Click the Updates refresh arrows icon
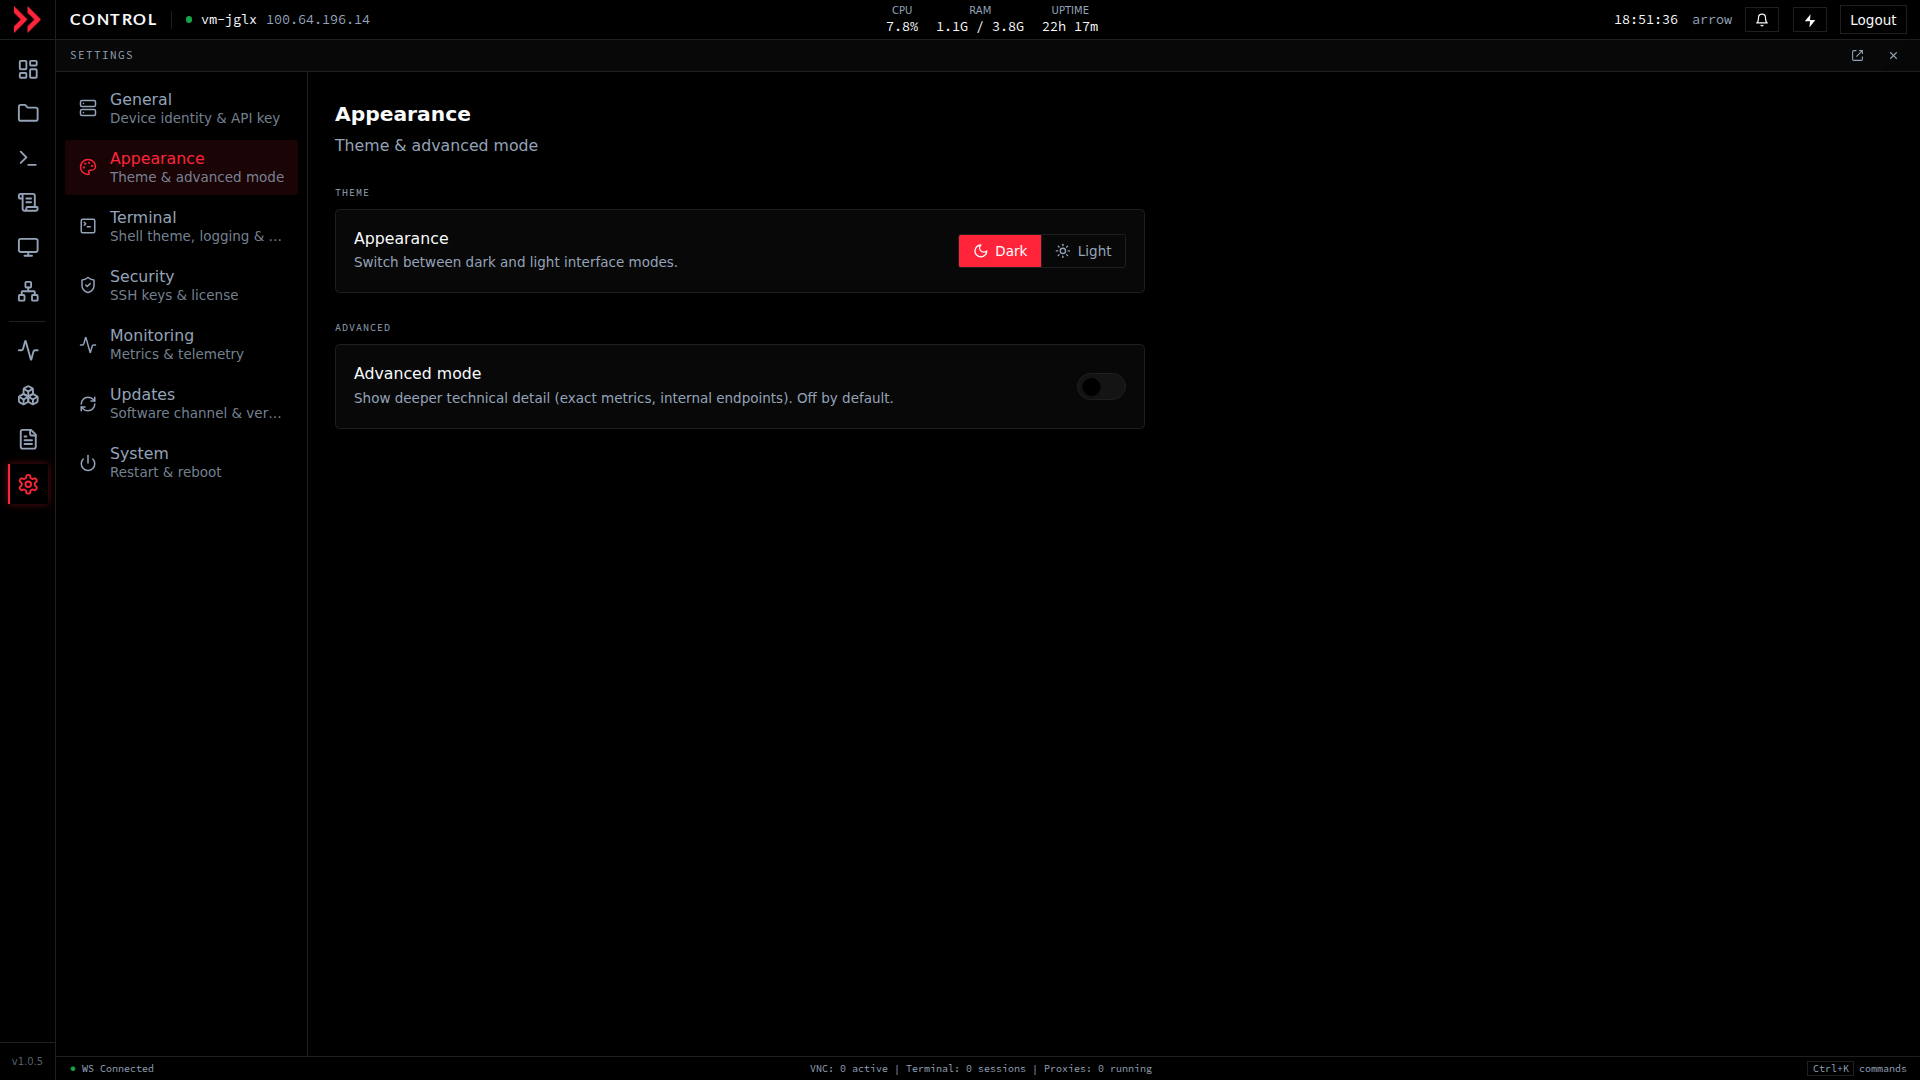Image resolution: width=1920 pixels, height=1080 pixels. tap(88, 403)
